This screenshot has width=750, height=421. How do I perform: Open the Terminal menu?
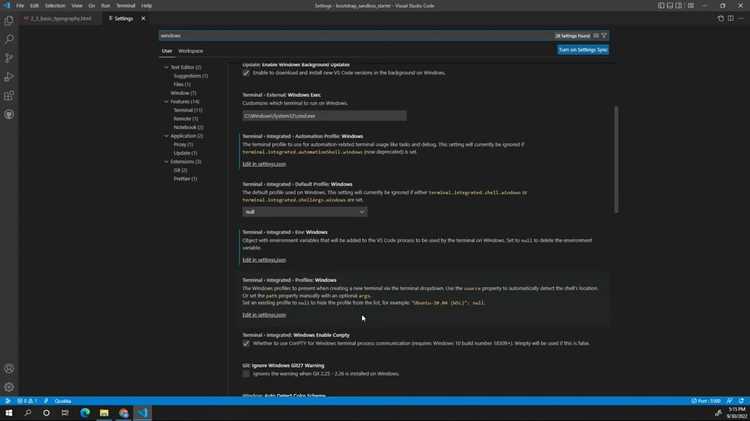coord(126,6)
